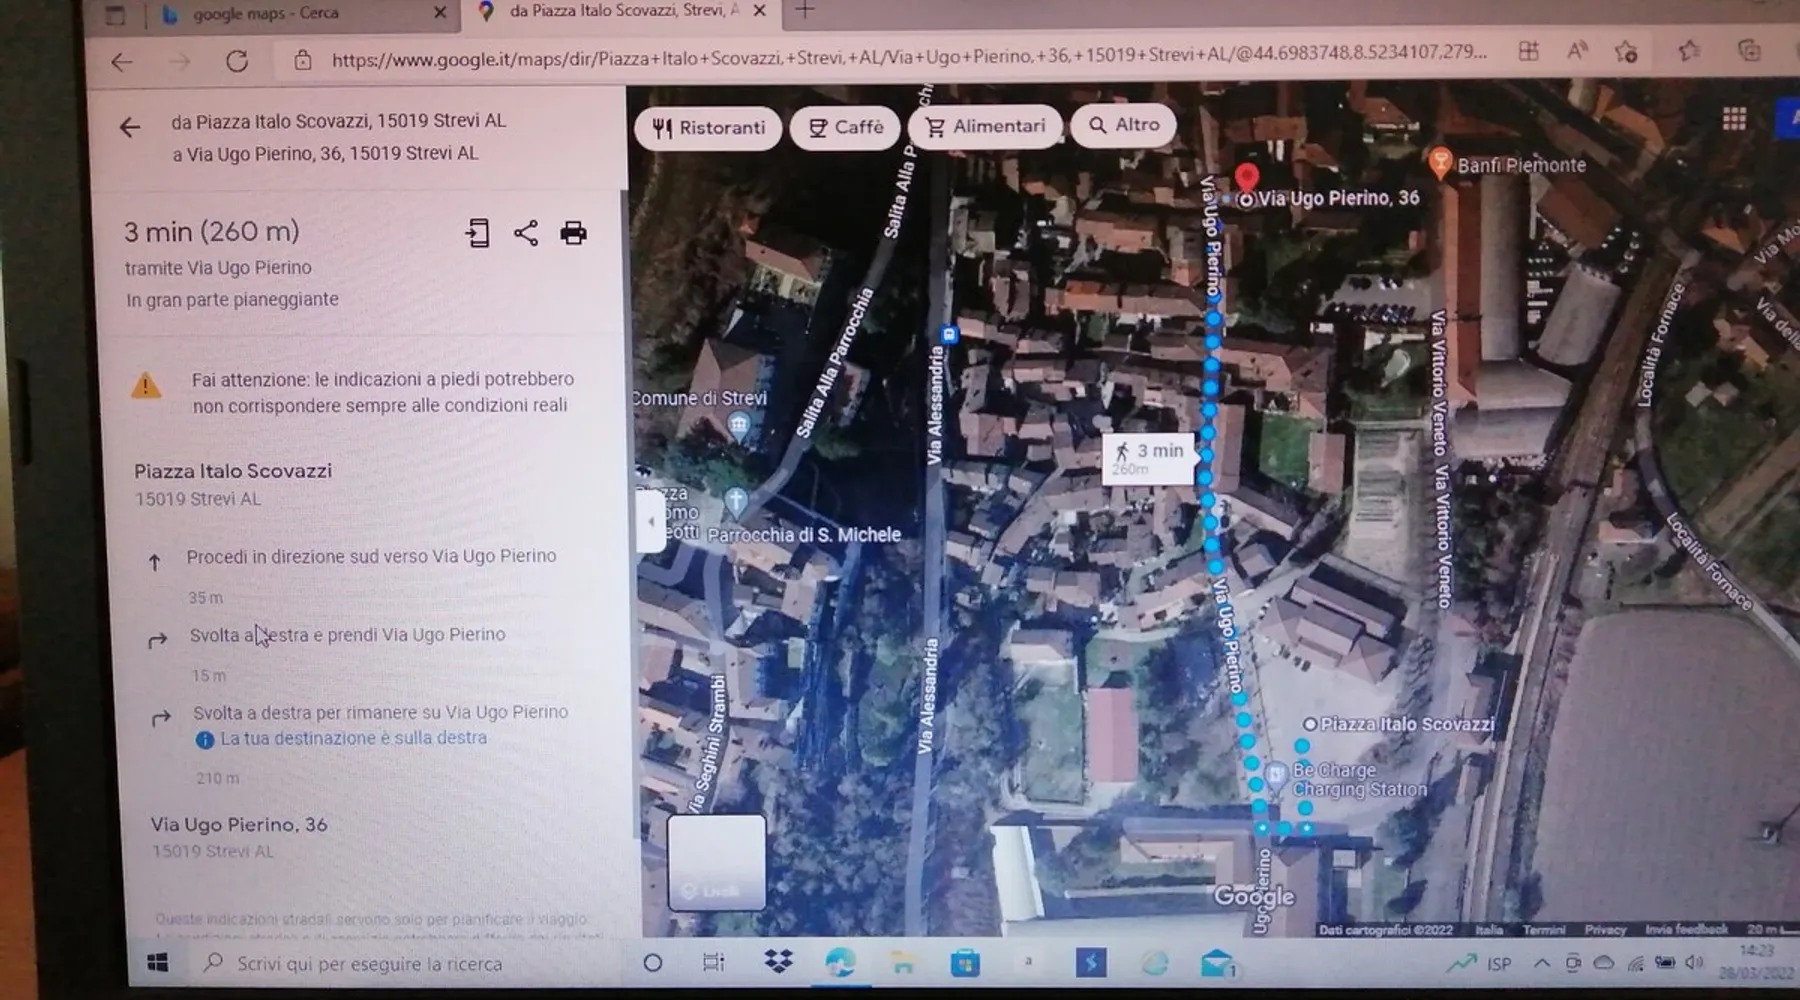Select step Procedi in direzione sud
The image size is (1800, 1000).
371,556
